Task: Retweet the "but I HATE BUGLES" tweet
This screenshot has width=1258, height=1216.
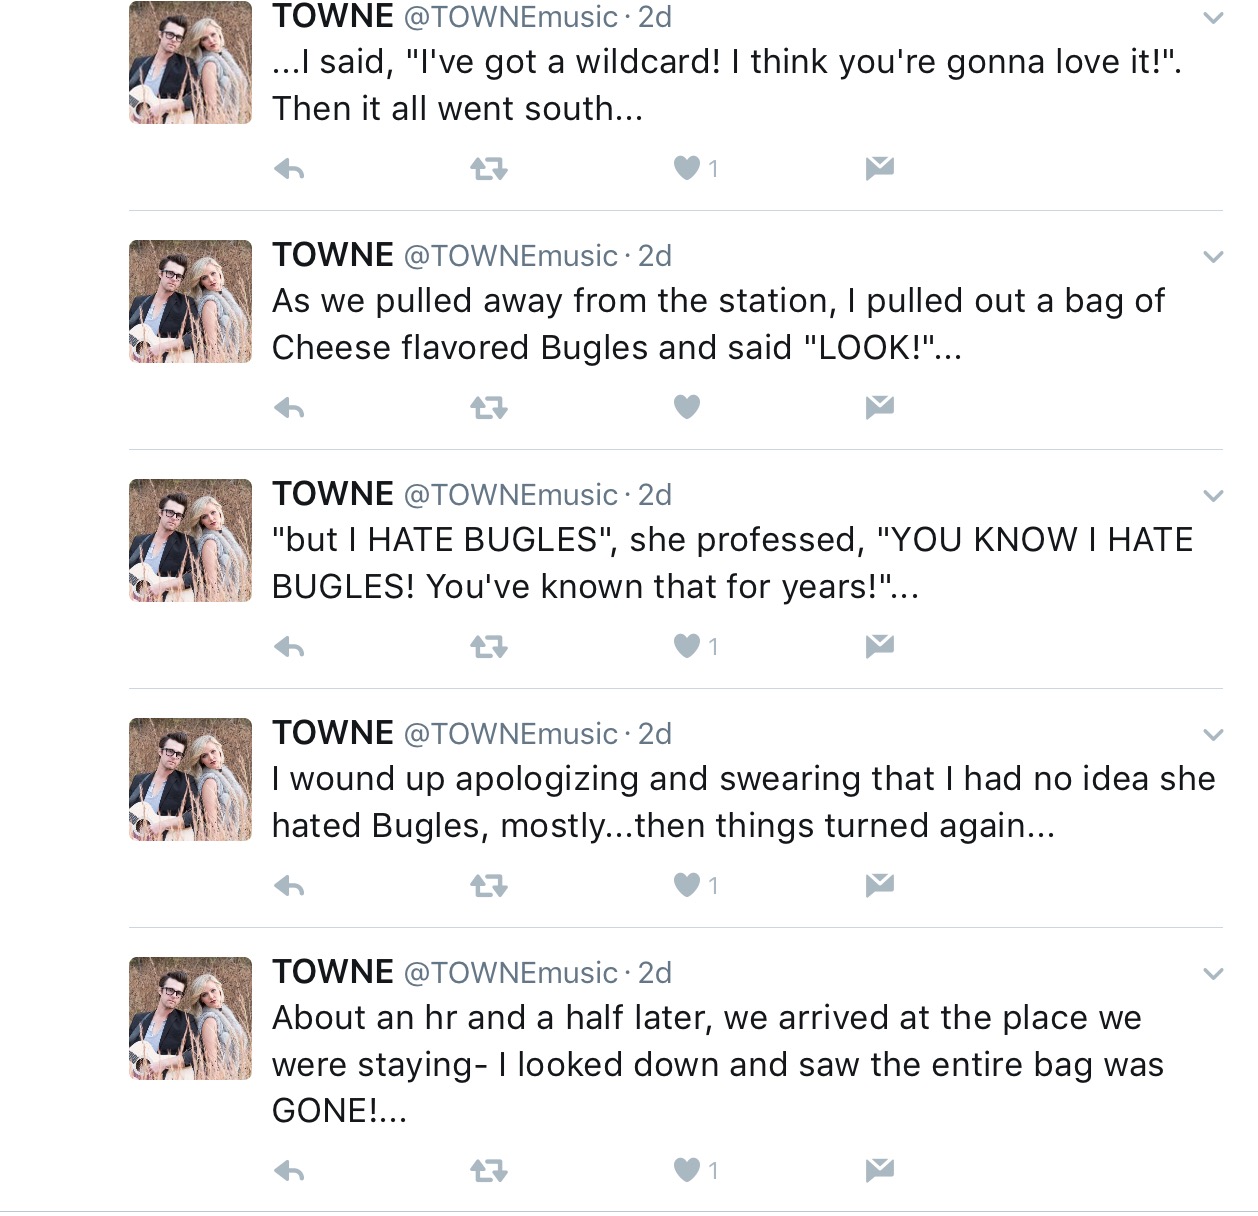Action: tap(489, 647)
